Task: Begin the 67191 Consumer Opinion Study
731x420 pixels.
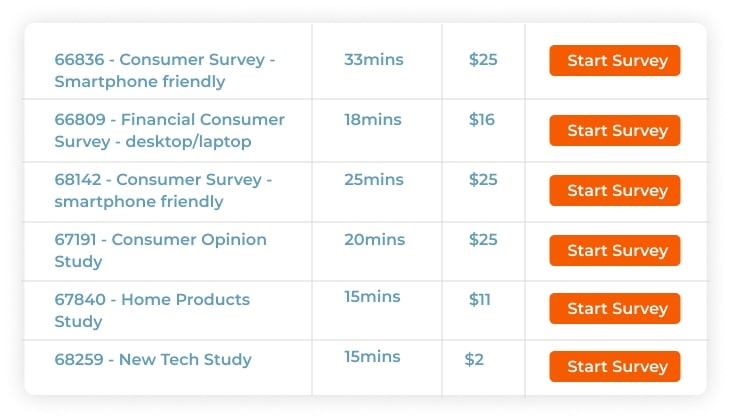Action: (614, 251)
